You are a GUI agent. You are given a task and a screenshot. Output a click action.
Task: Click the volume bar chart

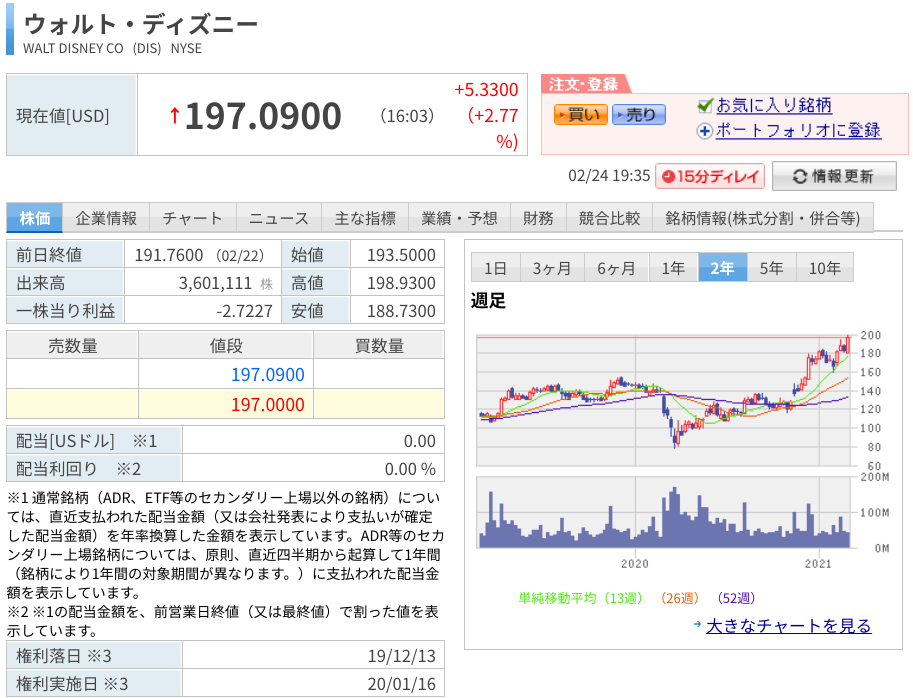tap(663, 512)
